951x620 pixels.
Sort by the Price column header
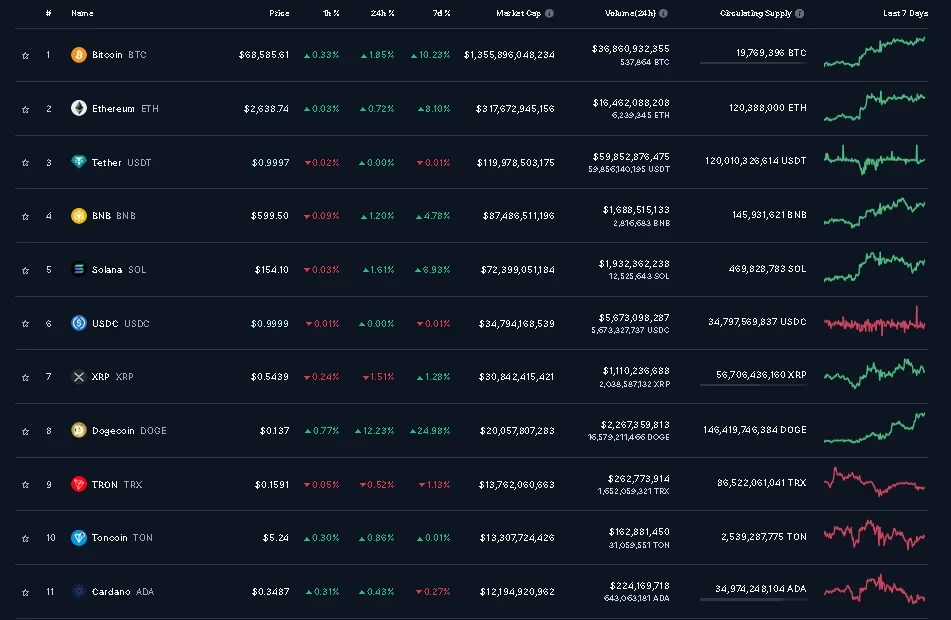pyautogui.click(x=279, y=14)
